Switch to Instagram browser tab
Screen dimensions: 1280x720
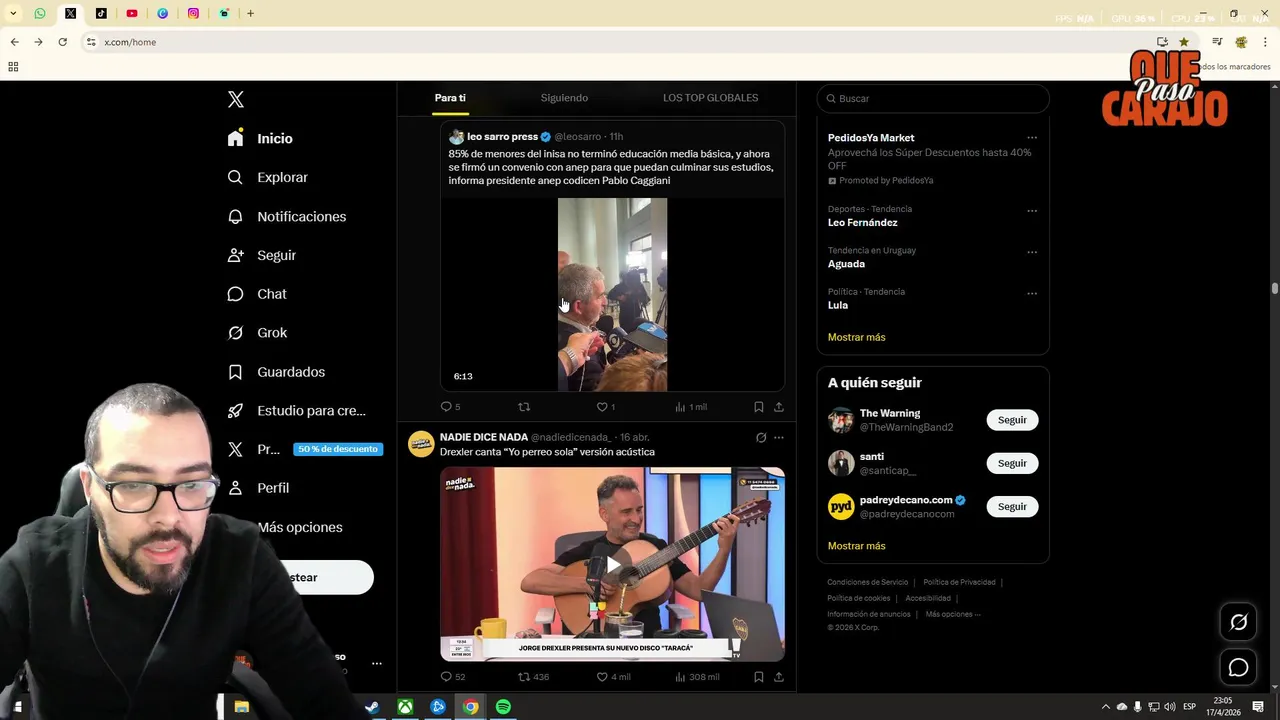coord(193,13)
